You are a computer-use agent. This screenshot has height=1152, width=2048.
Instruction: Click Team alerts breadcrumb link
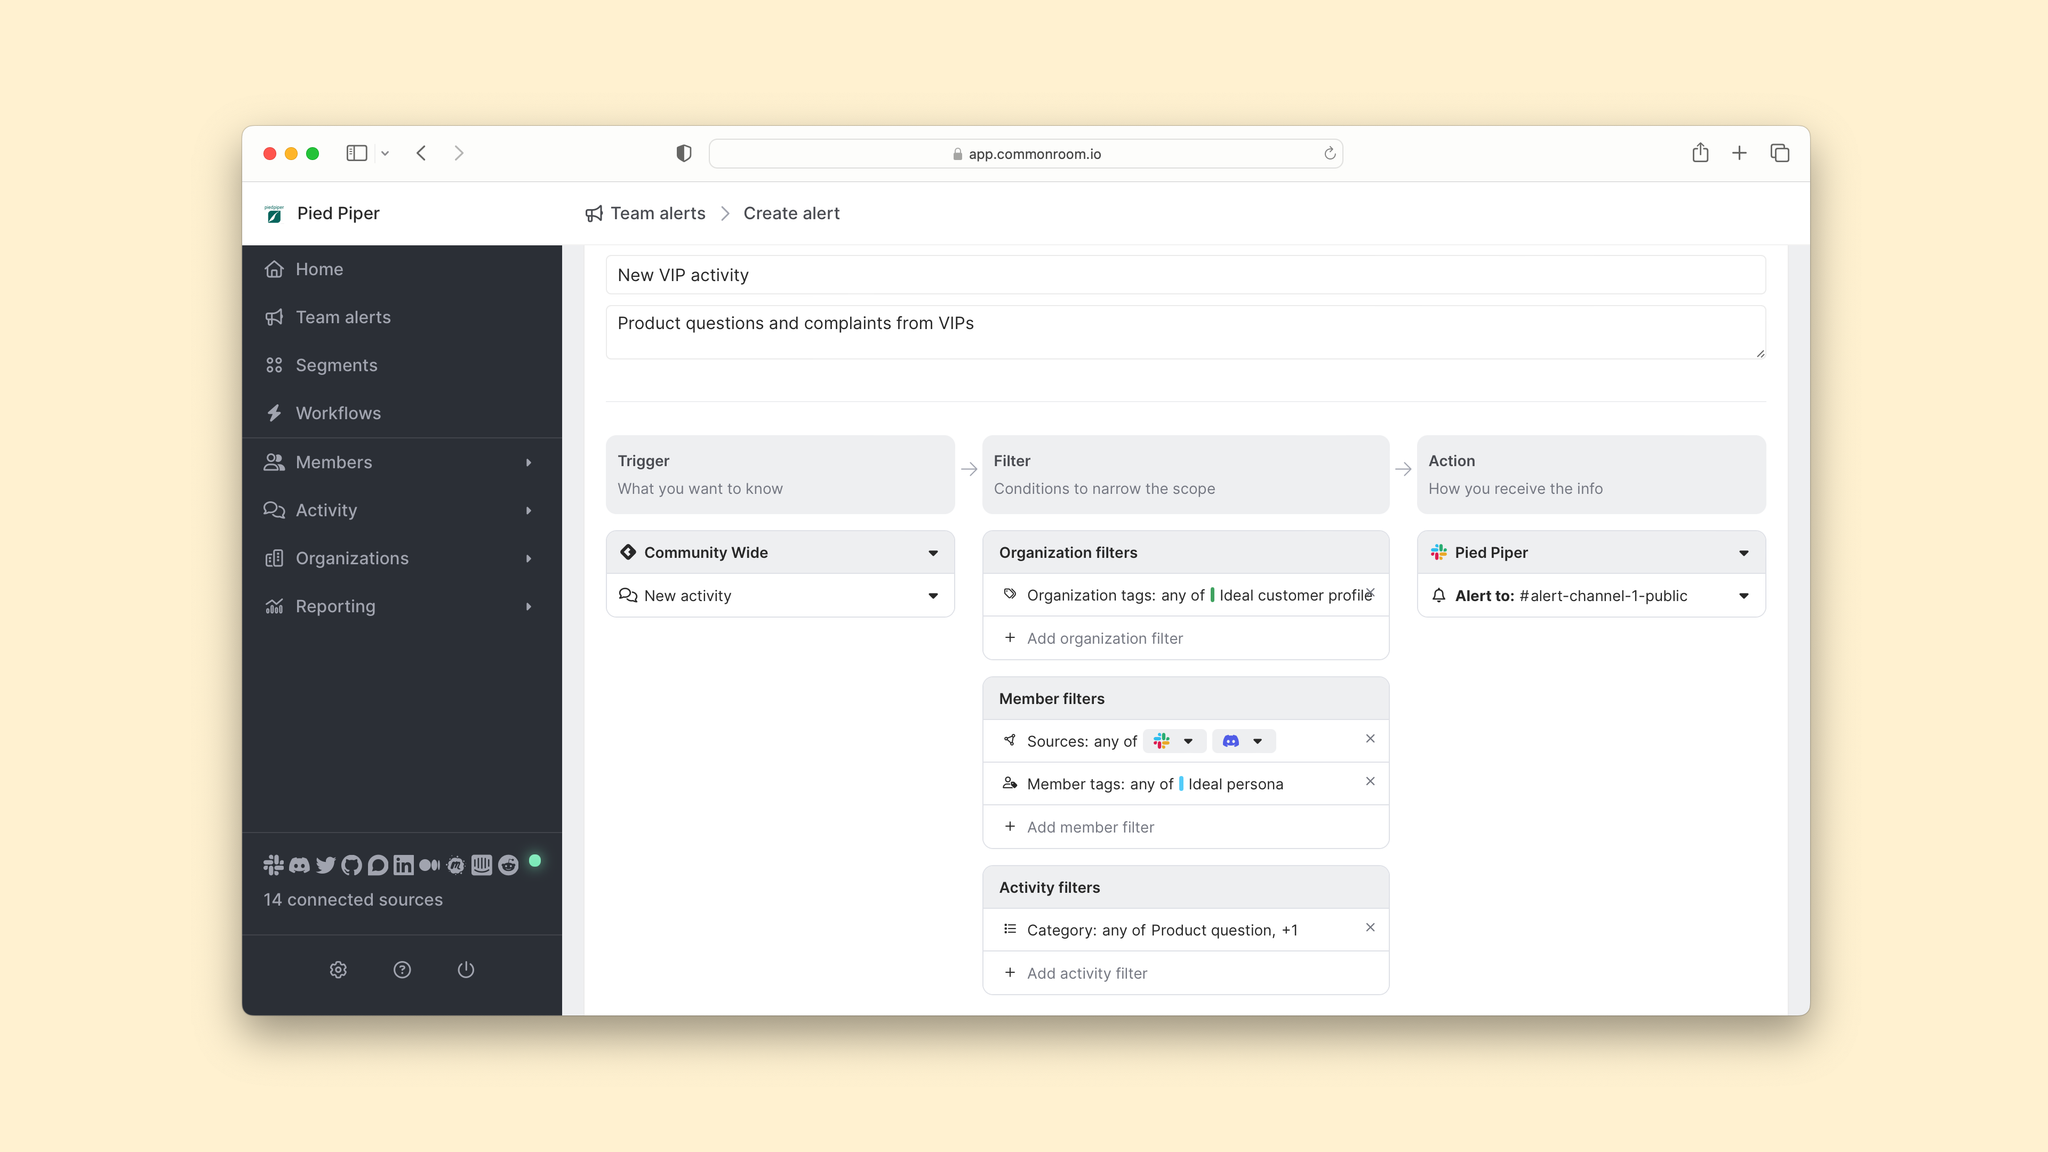coord(657,213)
